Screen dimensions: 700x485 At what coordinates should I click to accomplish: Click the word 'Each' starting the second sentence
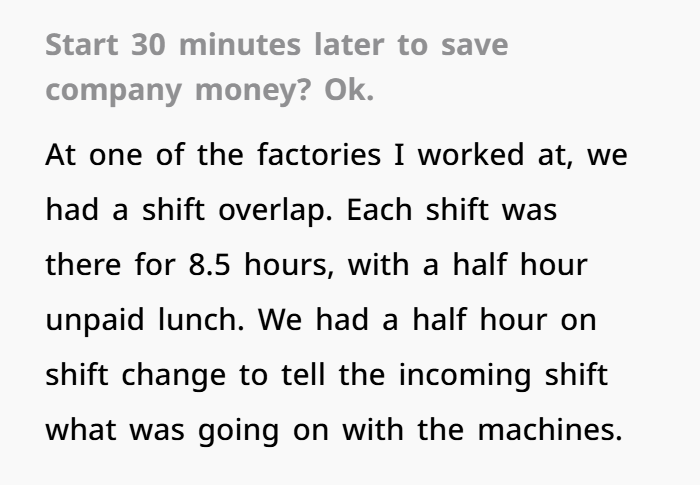(379, 210)
